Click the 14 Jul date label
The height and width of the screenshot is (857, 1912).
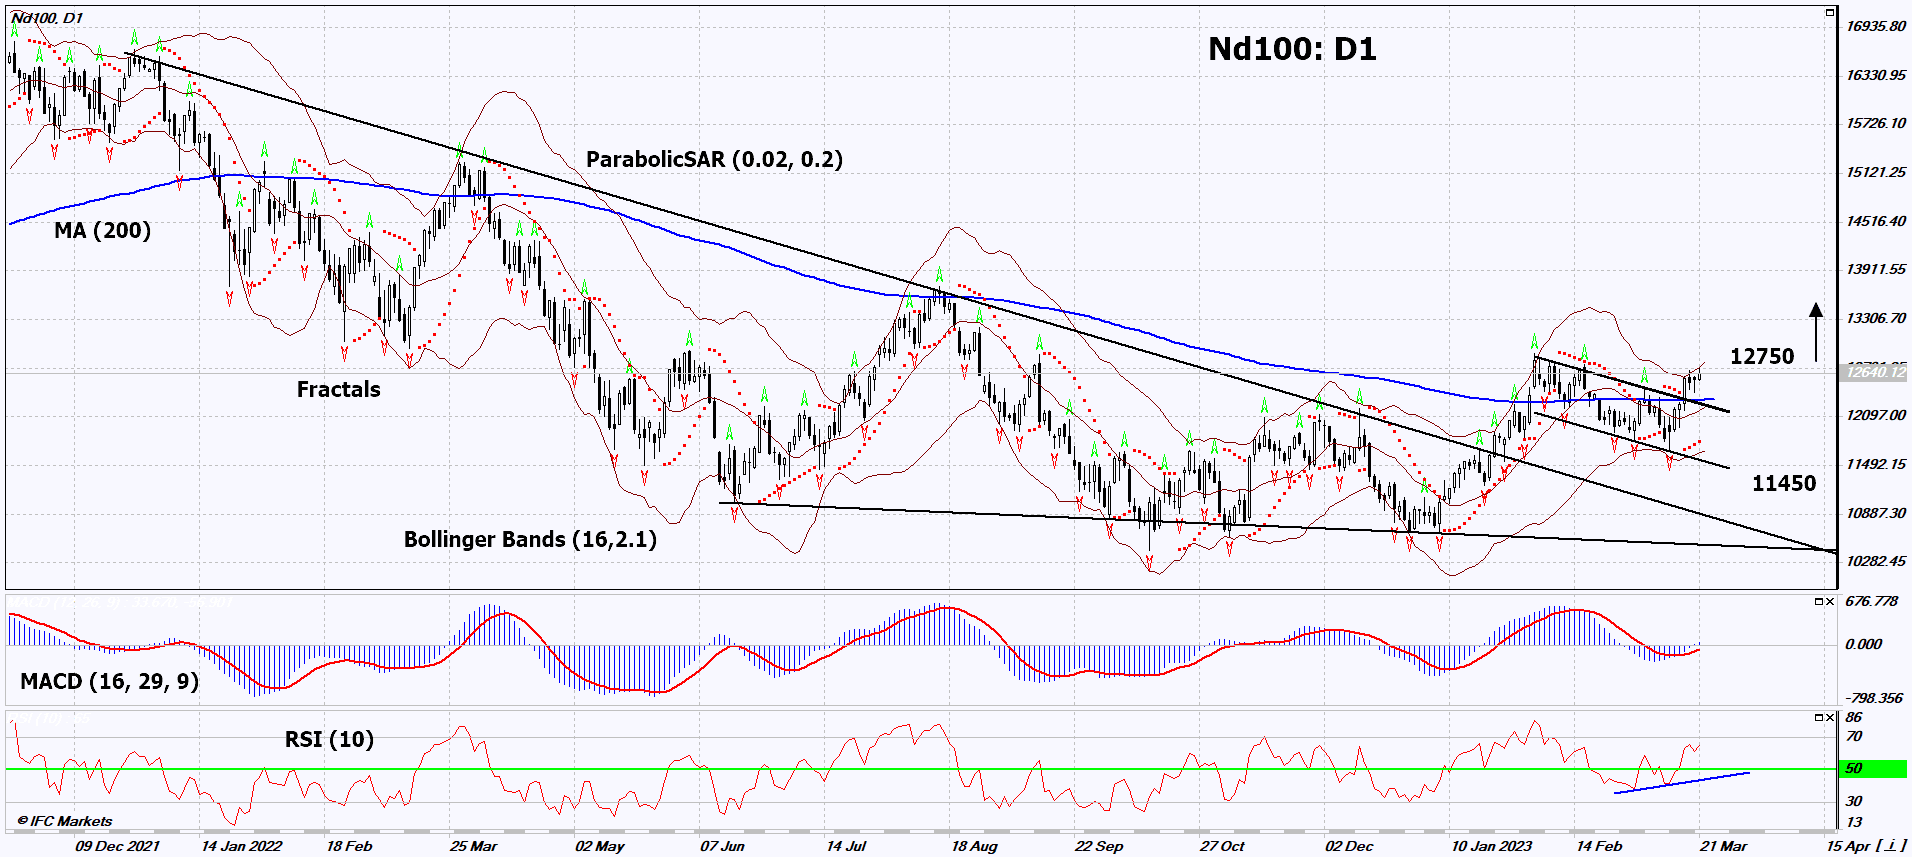pos(846,846)
